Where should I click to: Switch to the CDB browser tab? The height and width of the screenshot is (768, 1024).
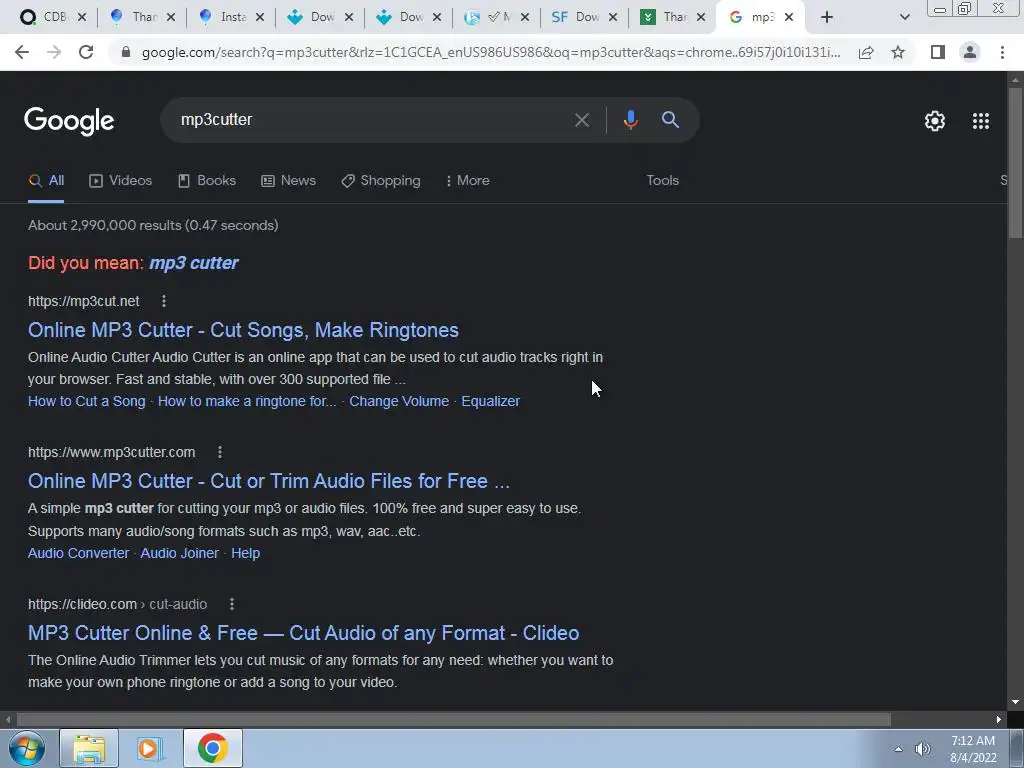click(x=45, y=17)
